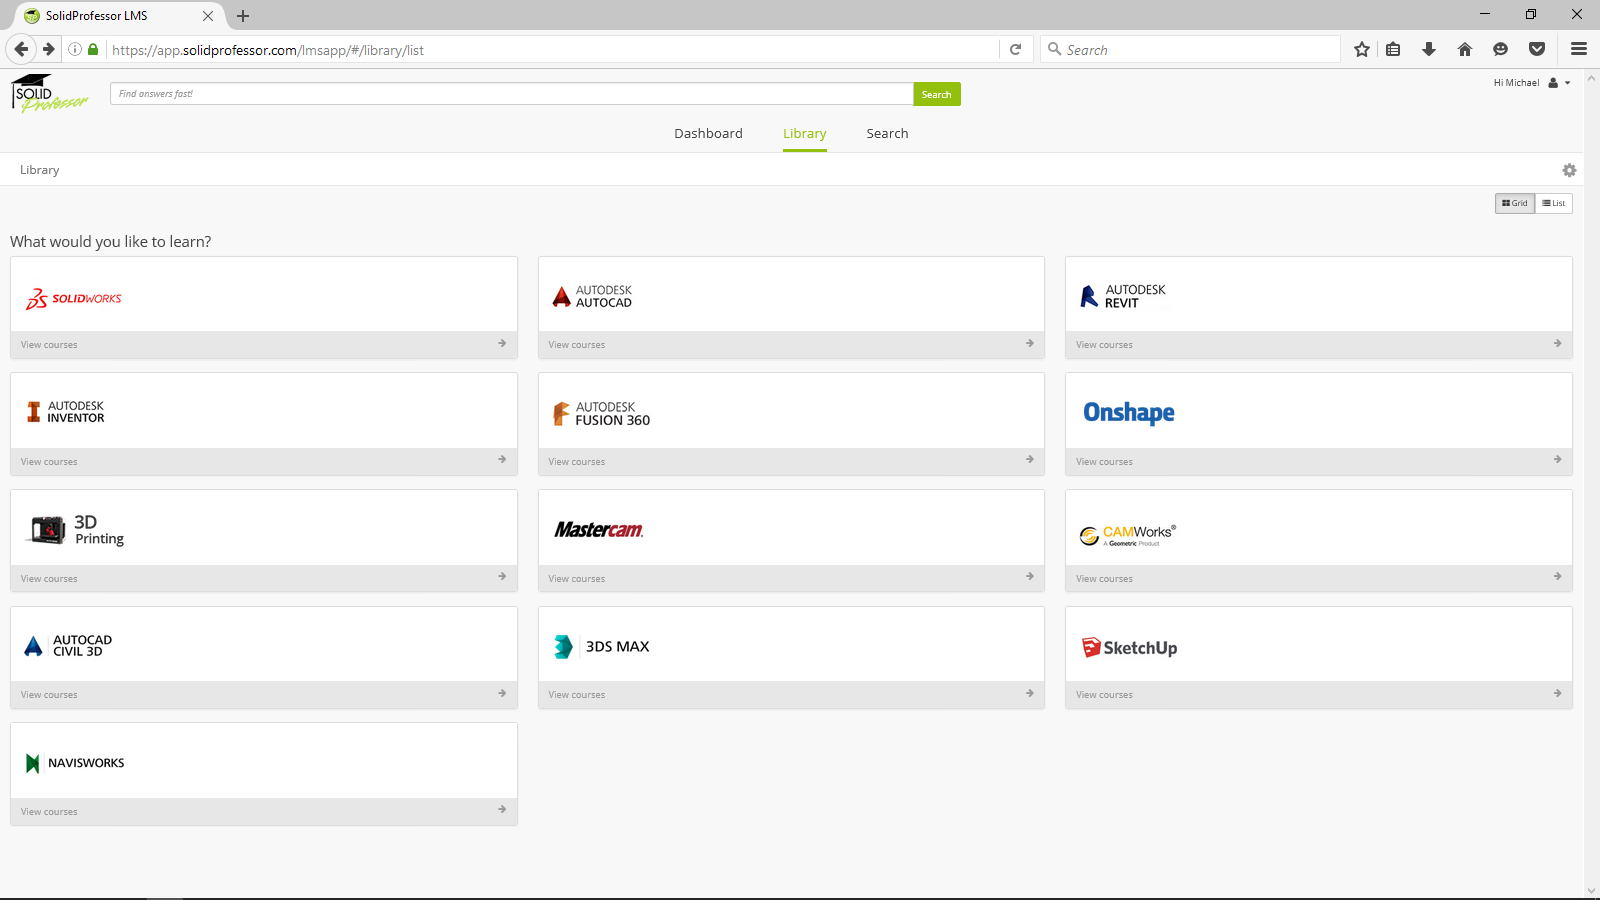Screen dimensions: 1600x900
Task: Expand SolidWorks courses with arrow
Action: pos(502,344)
